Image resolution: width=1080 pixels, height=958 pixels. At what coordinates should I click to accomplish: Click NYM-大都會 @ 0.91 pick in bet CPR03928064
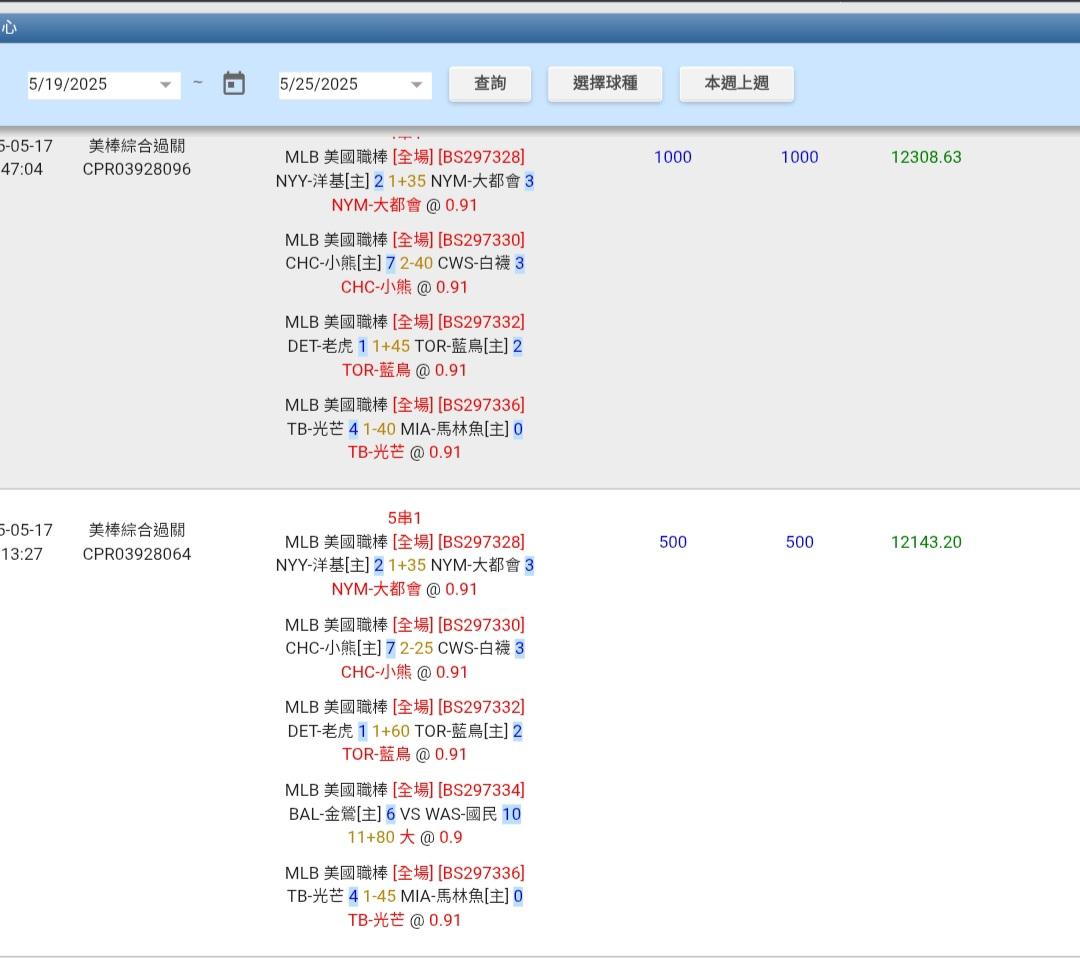pos(404,590)
